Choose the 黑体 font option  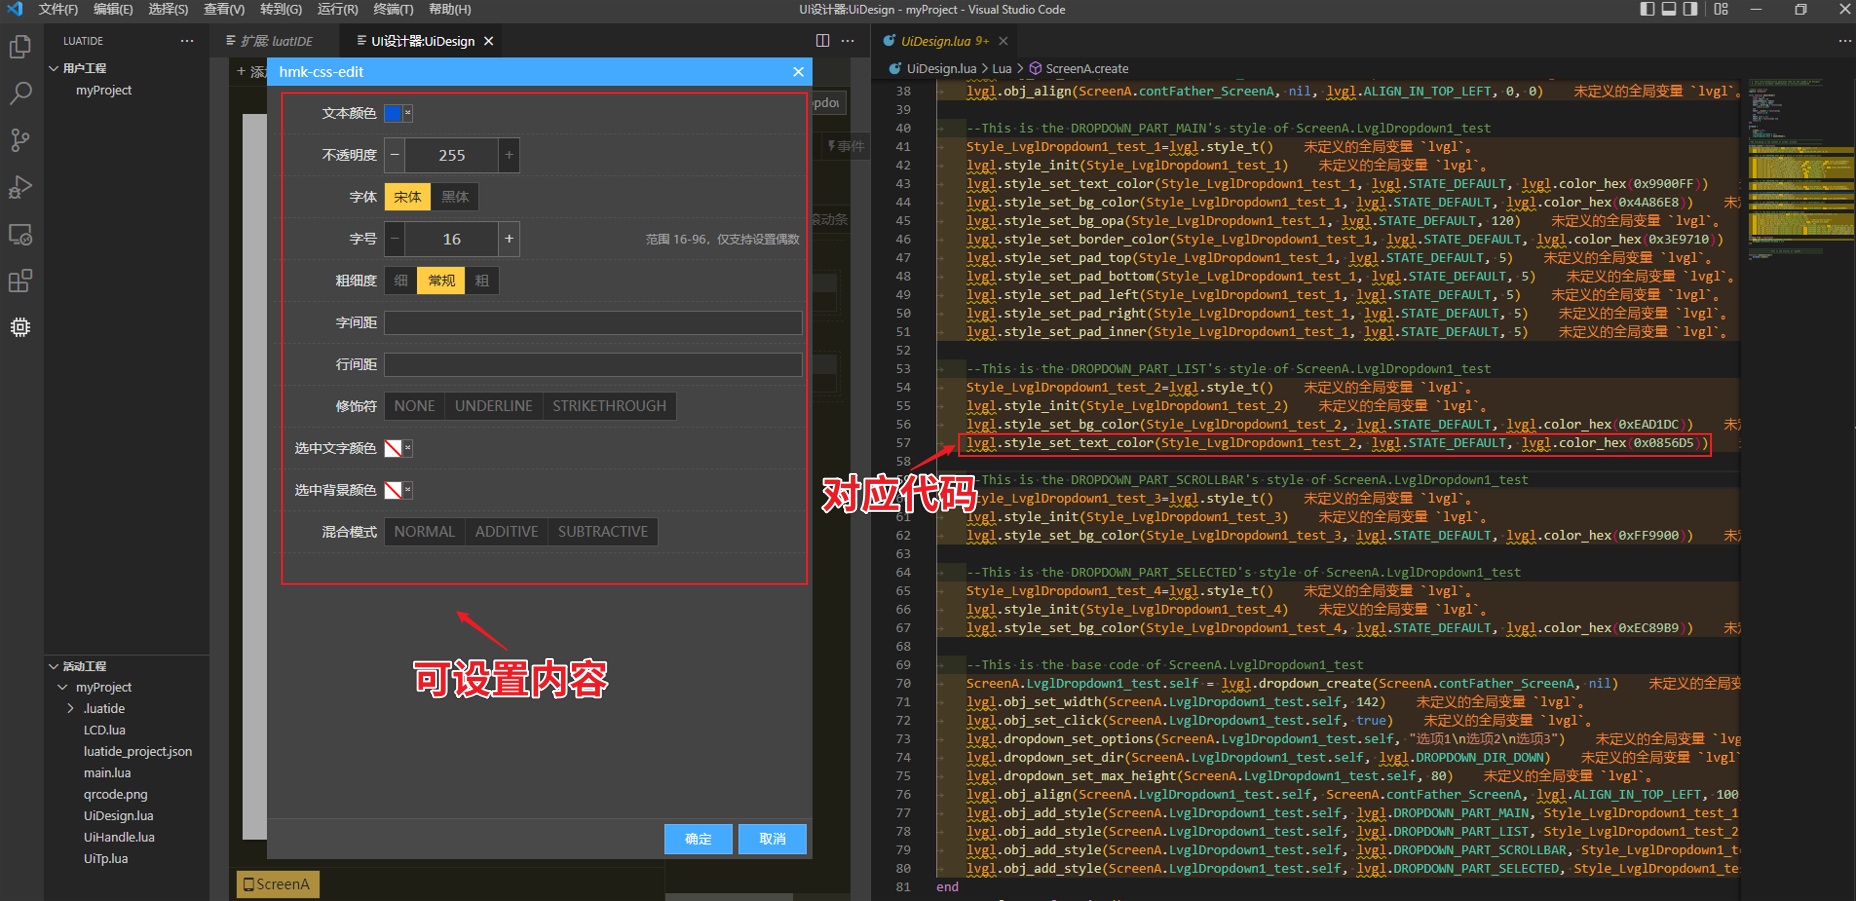[455, 197]
